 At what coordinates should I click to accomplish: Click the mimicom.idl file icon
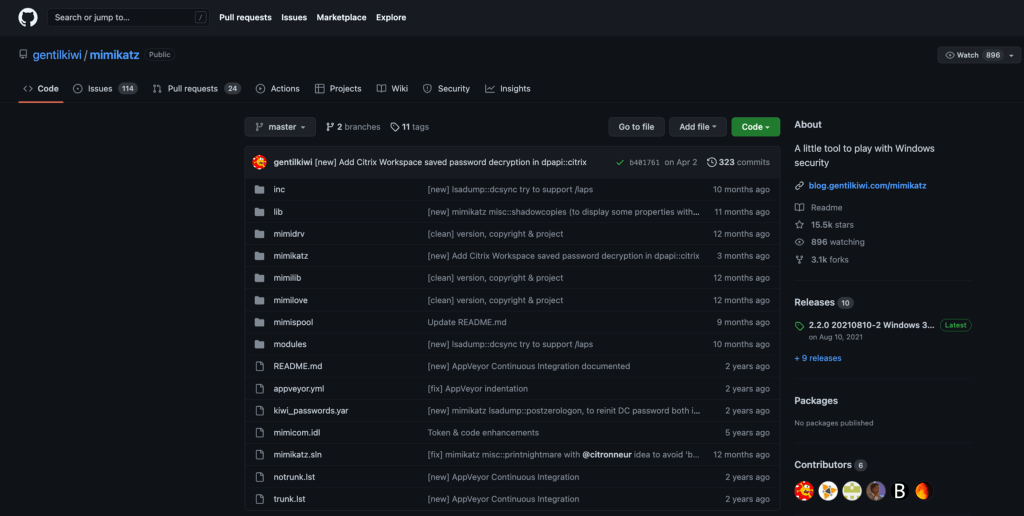259,432
